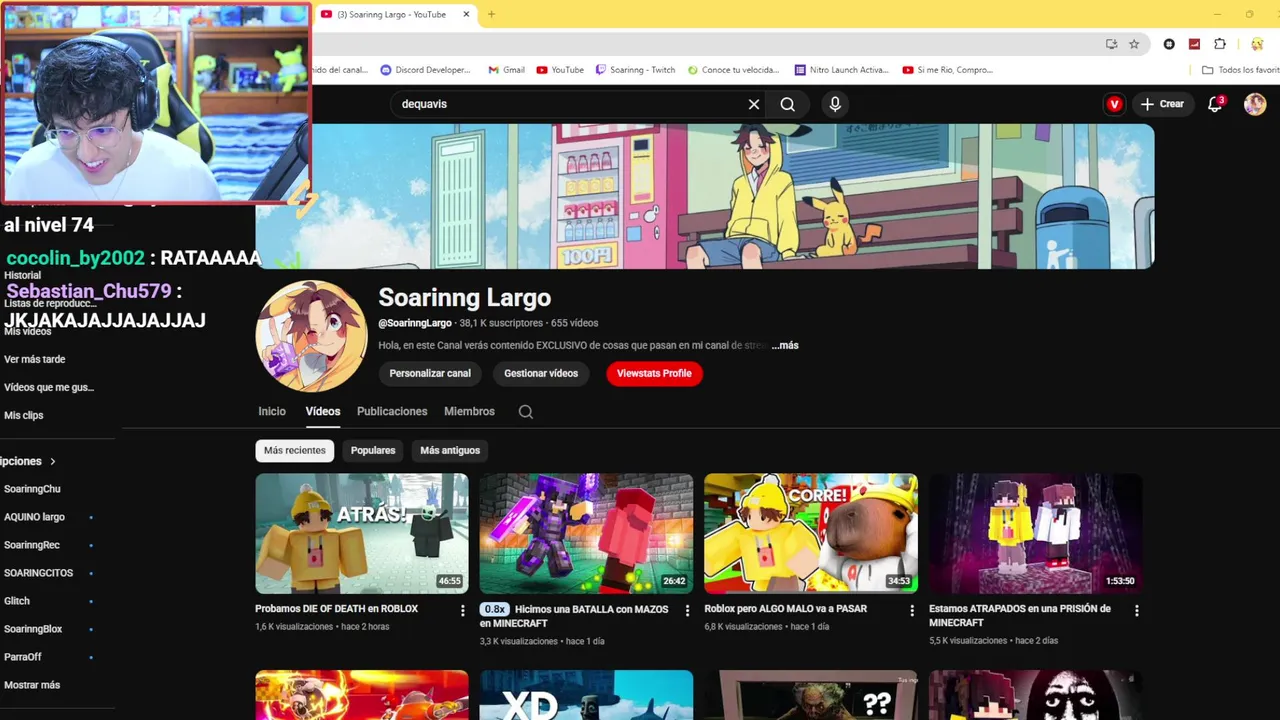Open Soarinng - Twitch bookmark
The height and width of the screenshot is (720, 1280).
(x=635, y=70)
